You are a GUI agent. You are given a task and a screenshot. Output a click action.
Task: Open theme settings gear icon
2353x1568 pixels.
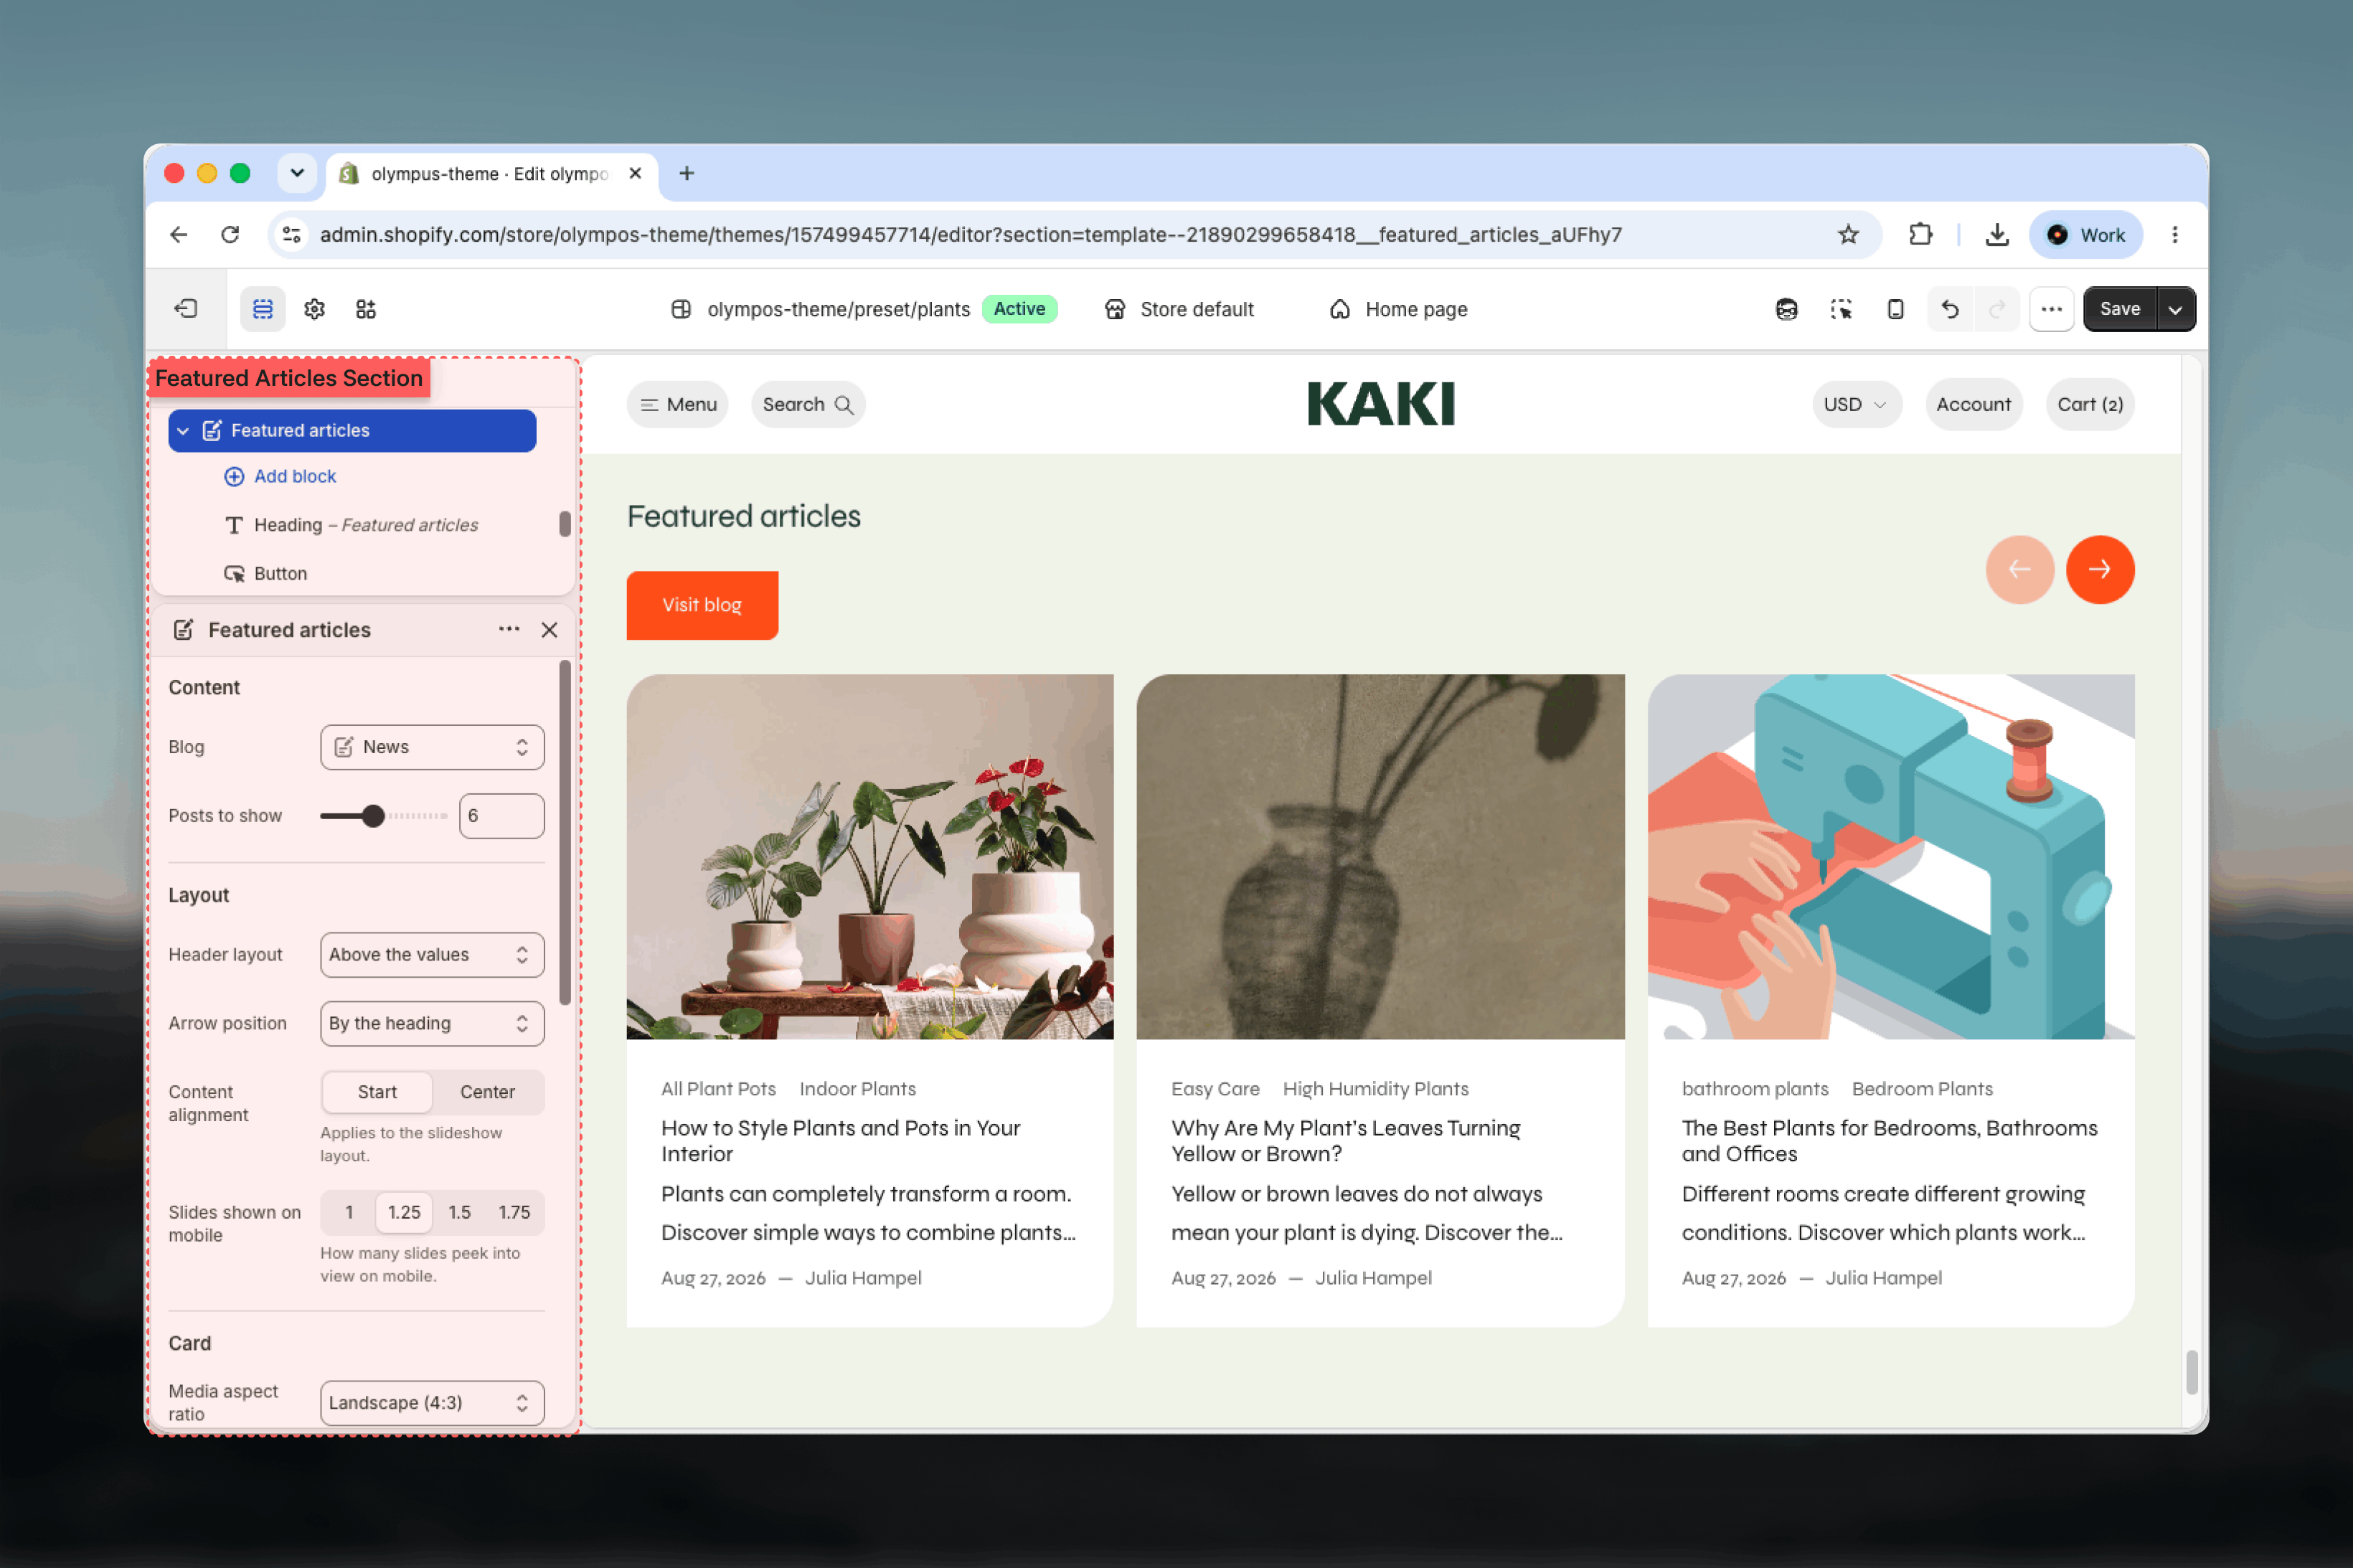[x=314, y=309]
